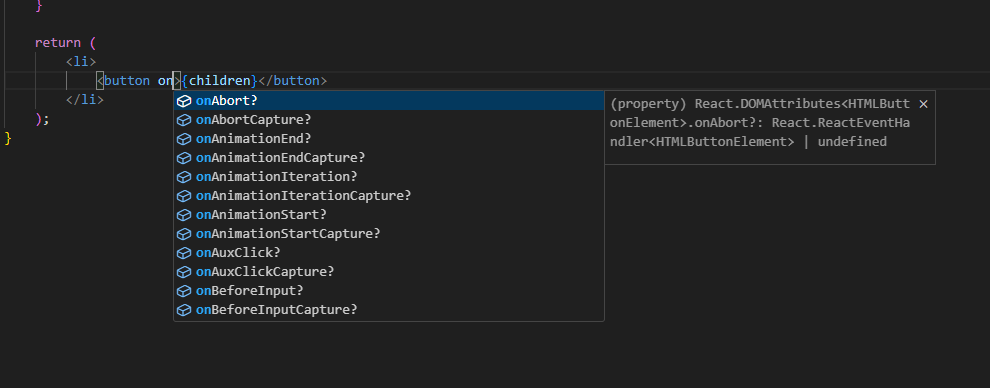Close the onAbort documentation popup
Viewport: 990px width, 388px height.
pos(923,104)
